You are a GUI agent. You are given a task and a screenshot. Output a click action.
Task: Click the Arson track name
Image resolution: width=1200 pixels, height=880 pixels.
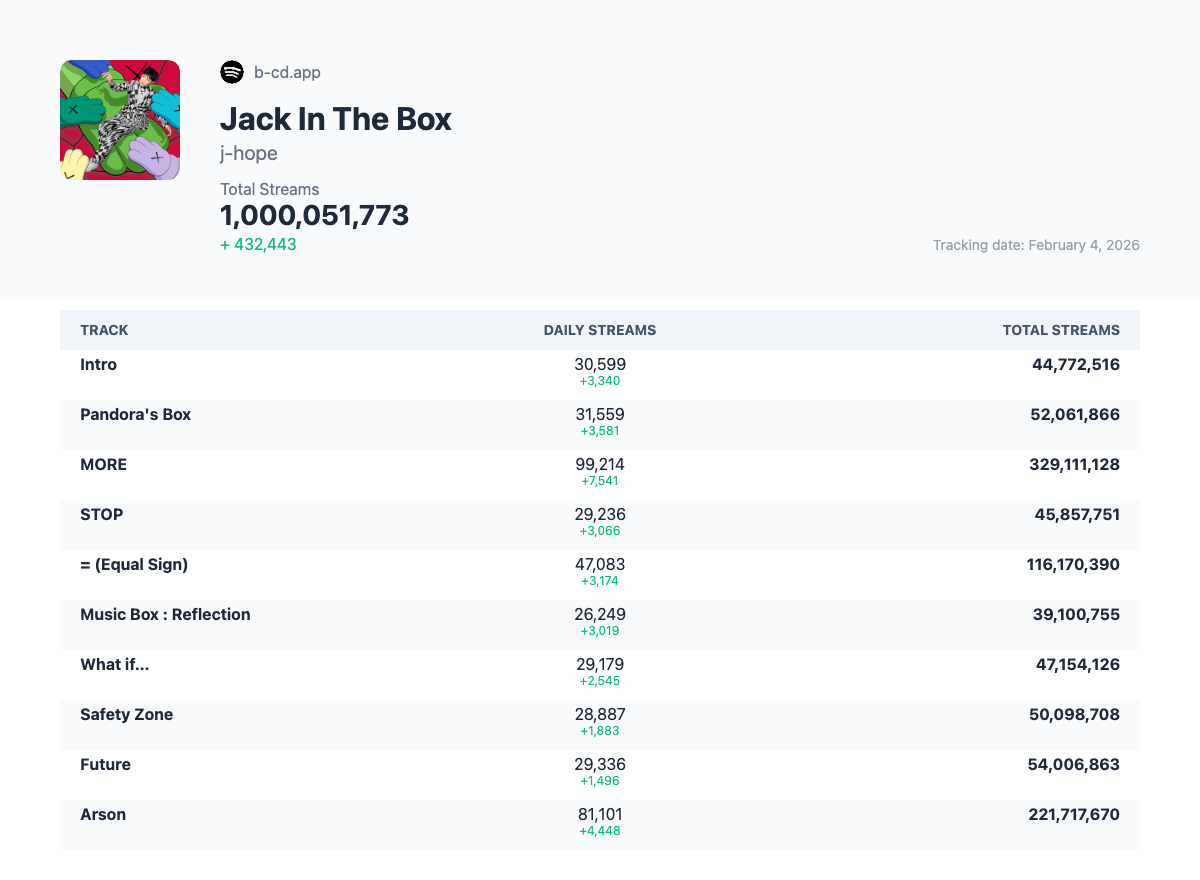pyautogui.click(x=103, y=815)
